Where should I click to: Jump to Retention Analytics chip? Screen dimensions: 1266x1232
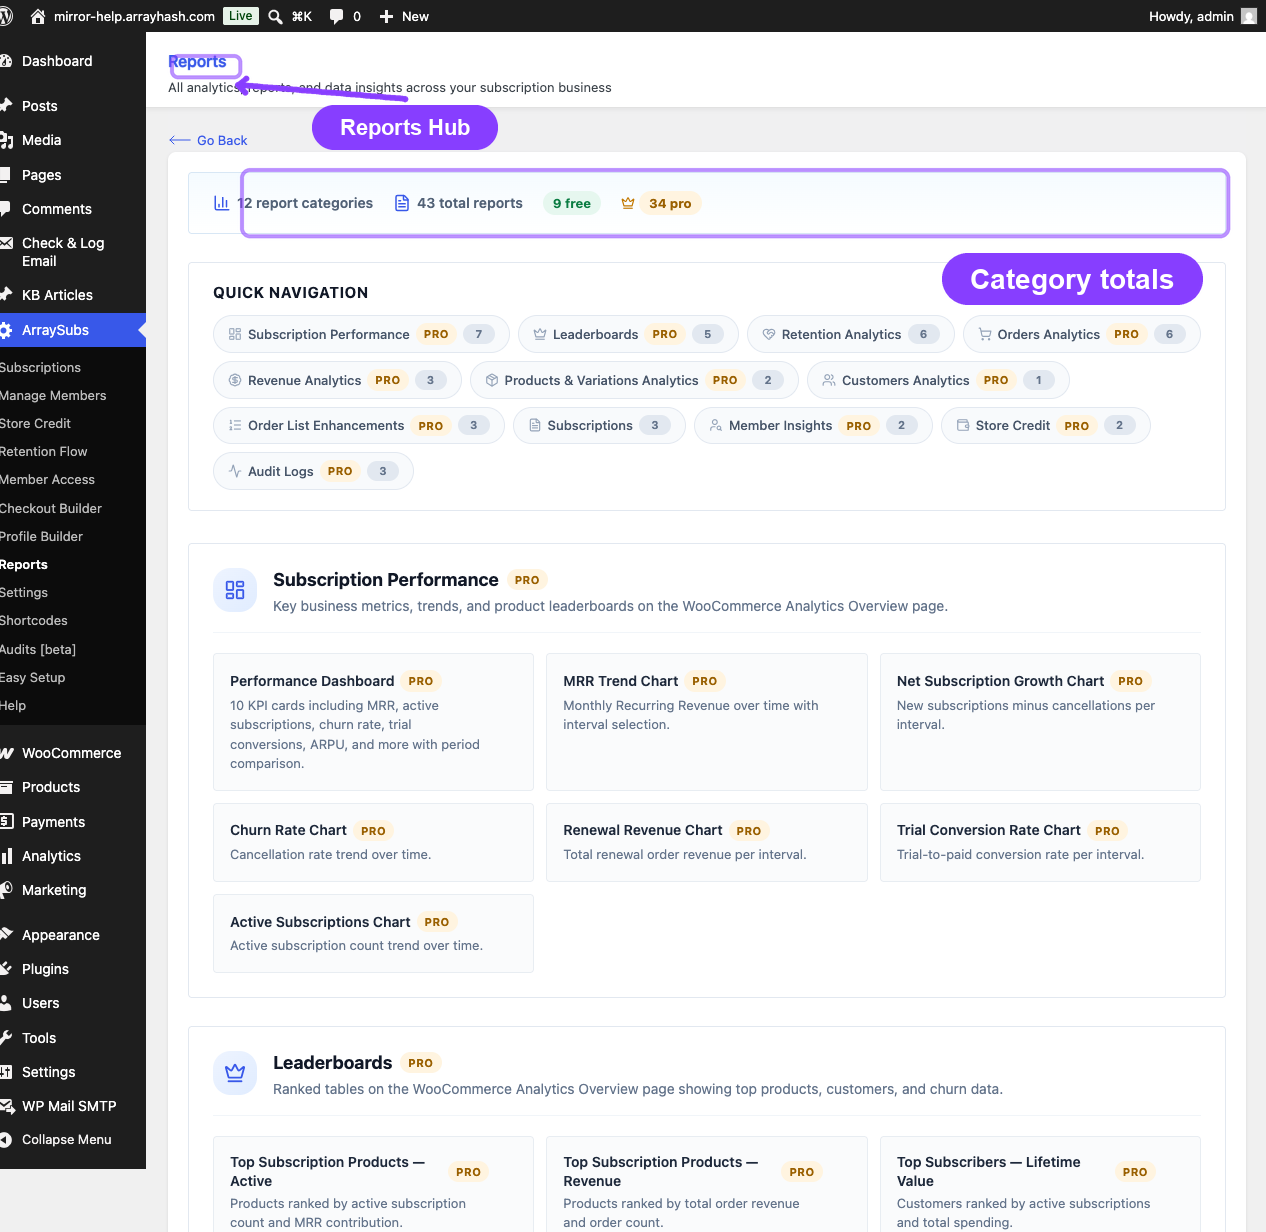(850, 334)
